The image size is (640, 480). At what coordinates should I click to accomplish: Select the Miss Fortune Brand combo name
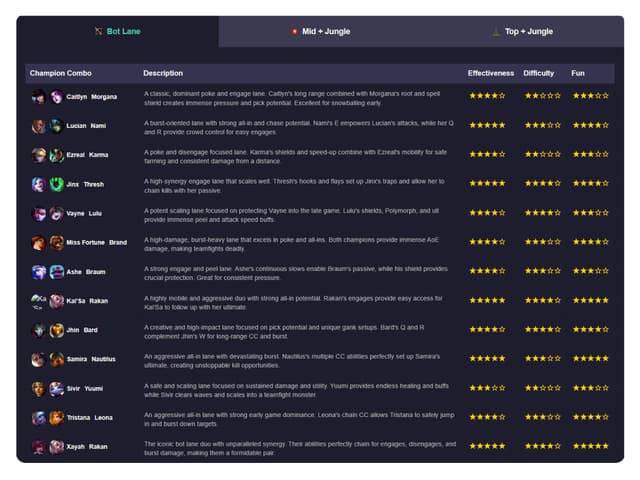96,242
